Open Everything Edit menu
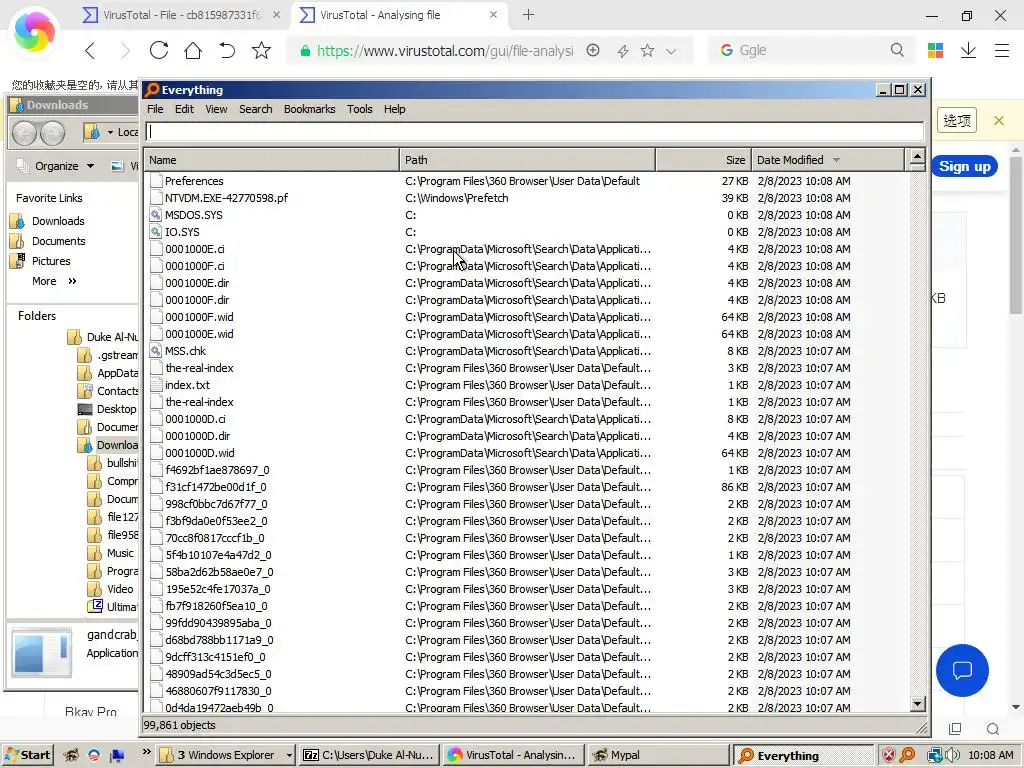Viewport: 1024px width, 768px height. click(184, 109)
